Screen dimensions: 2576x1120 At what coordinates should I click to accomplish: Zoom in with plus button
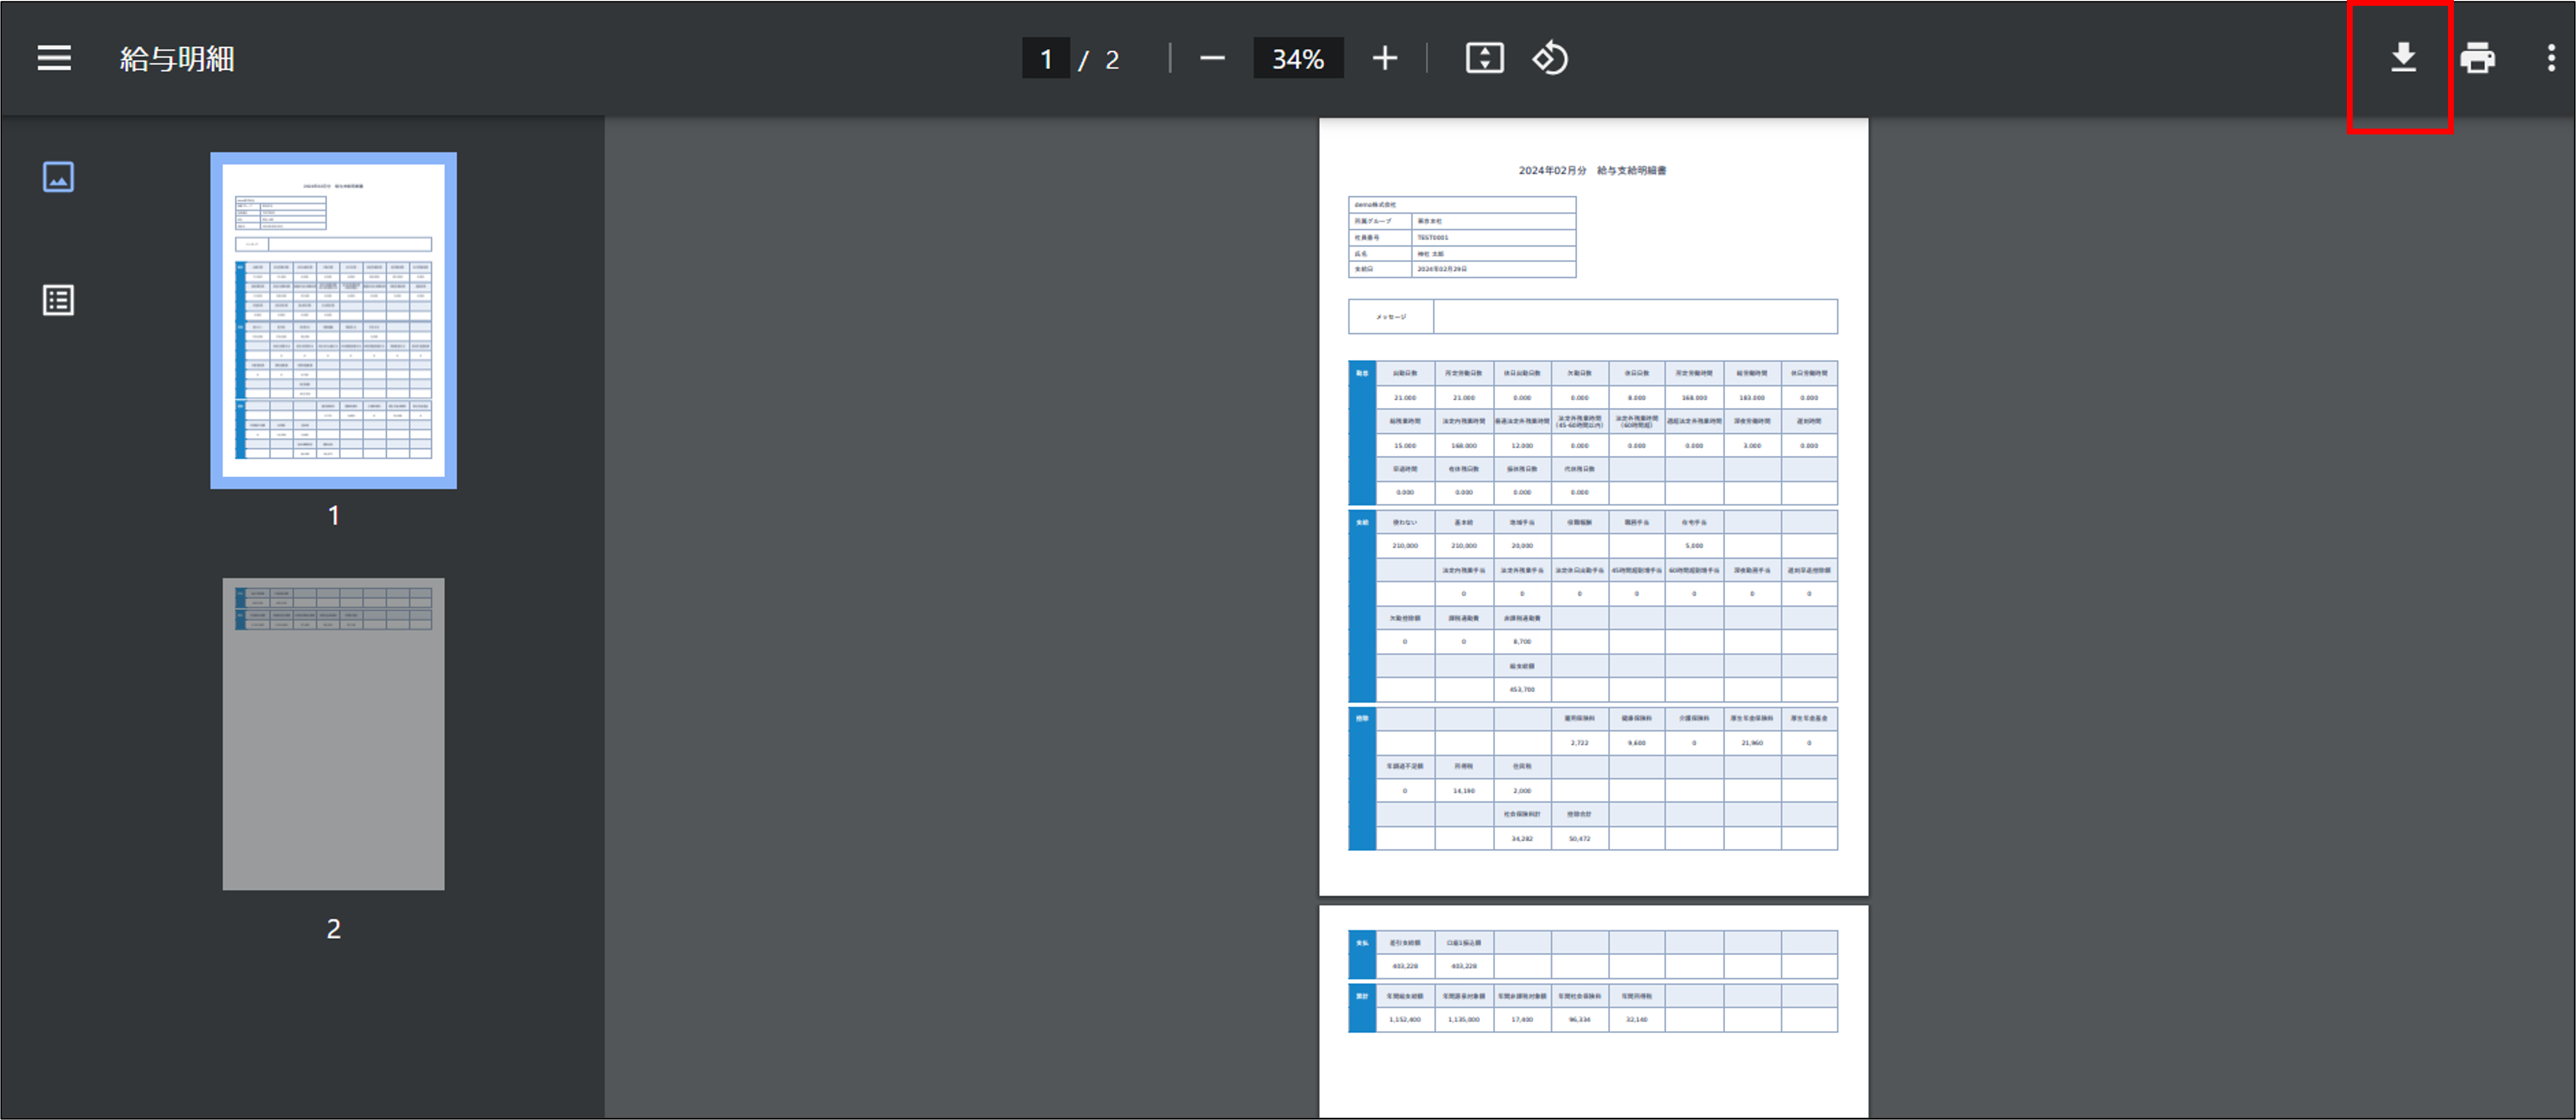coord(1384,58)
